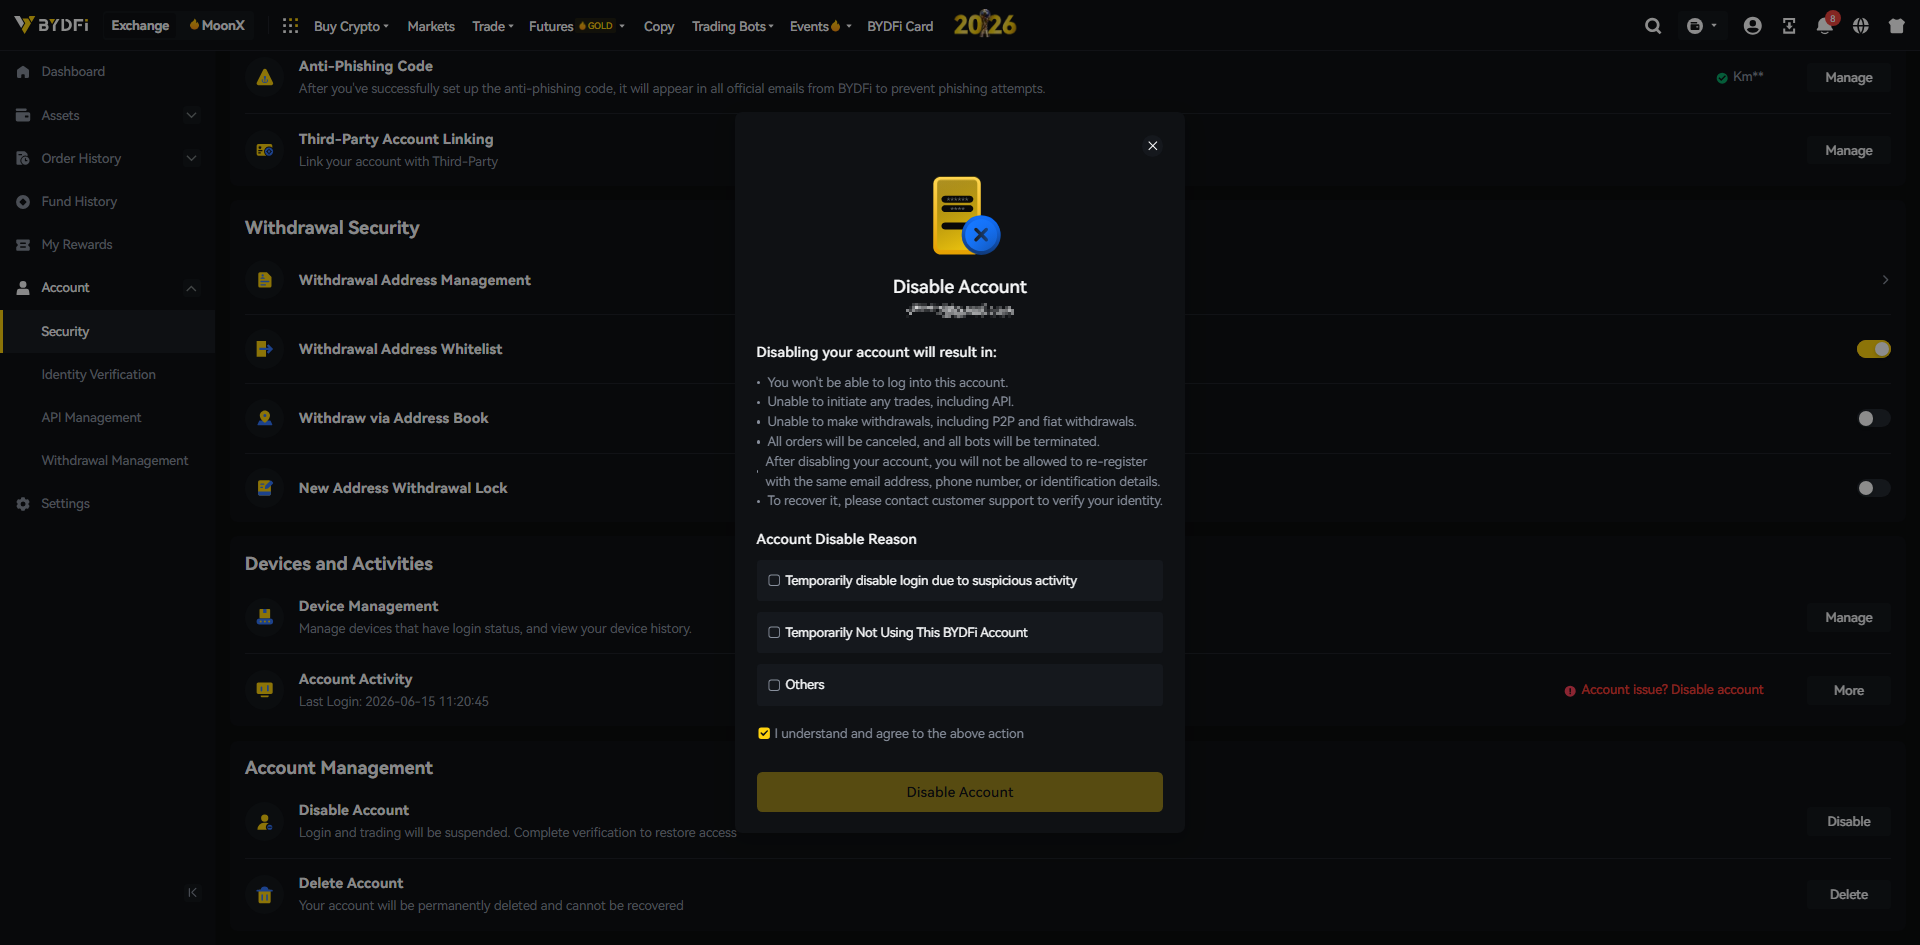Click the Settings gear icon in the sidebar
Screen dimensions: 1920x945
click(23, 504)
